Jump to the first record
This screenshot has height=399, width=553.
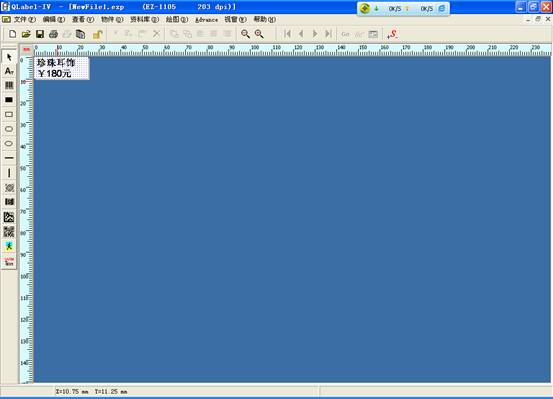[287, 34]
